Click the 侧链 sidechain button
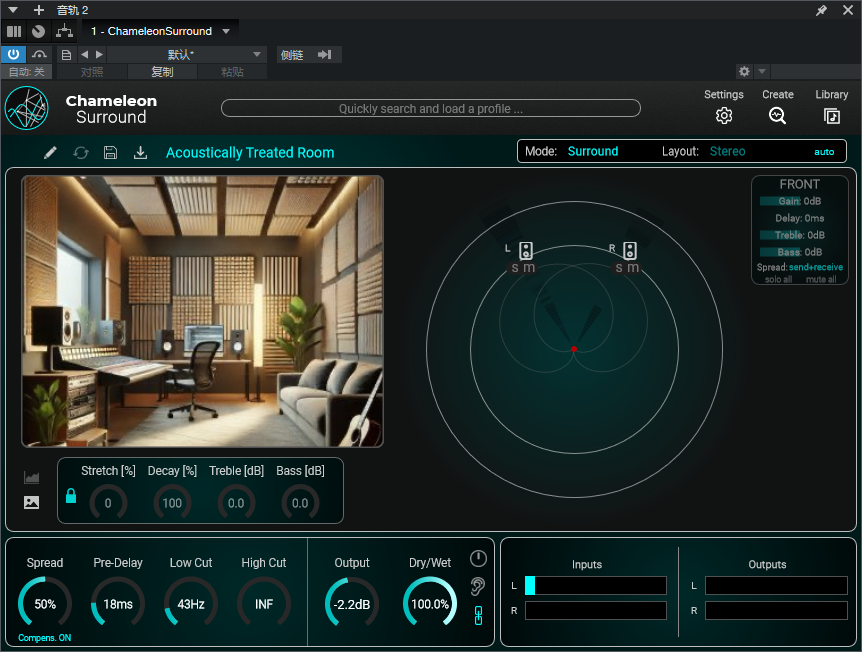Image resolution: width=862 pixels, height=652 pixels. [292, 54]
